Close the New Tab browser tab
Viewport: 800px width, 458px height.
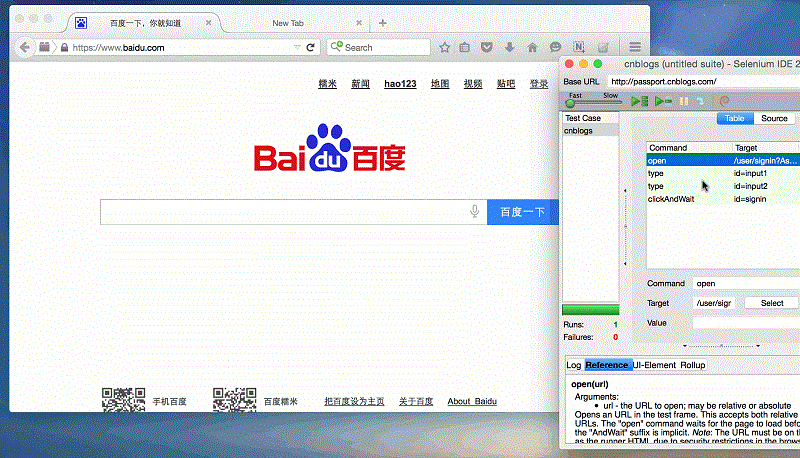[359, 23]
